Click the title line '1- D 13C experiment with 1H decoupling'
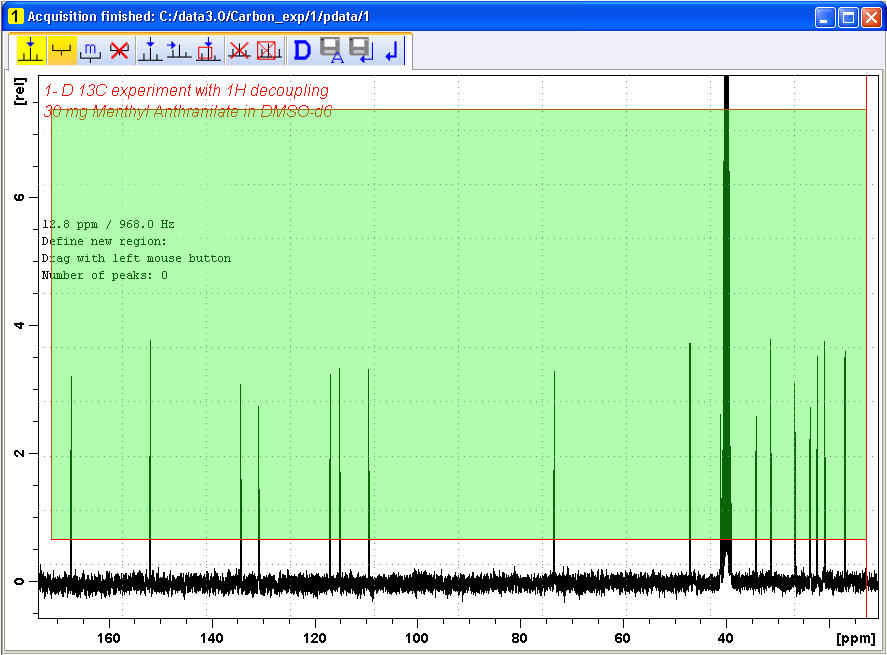887x655 pixels. coord(187,91)
